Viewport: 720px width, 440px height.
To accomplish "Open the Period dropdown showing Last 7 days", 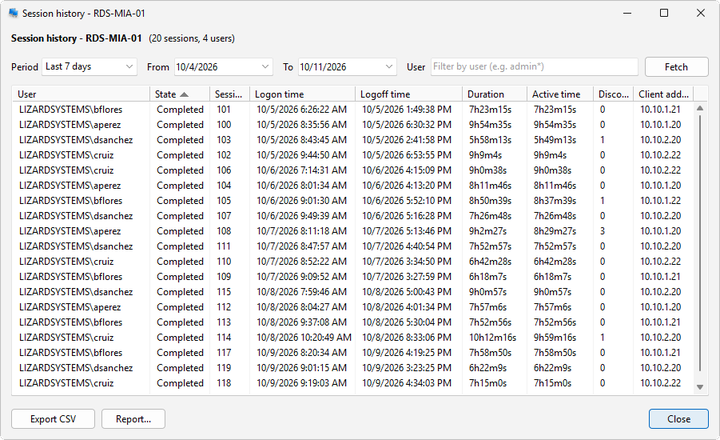I will click(90, 67).
